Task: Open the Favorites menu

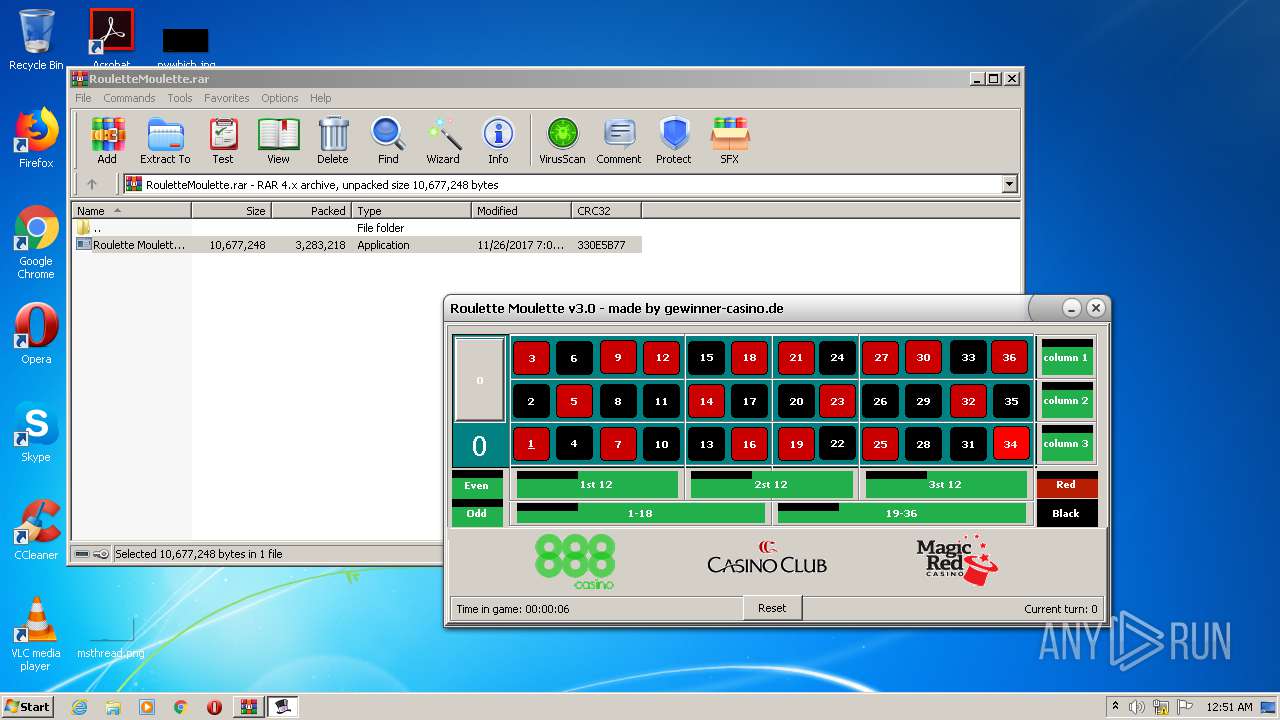Action: (x=227, y=98)
